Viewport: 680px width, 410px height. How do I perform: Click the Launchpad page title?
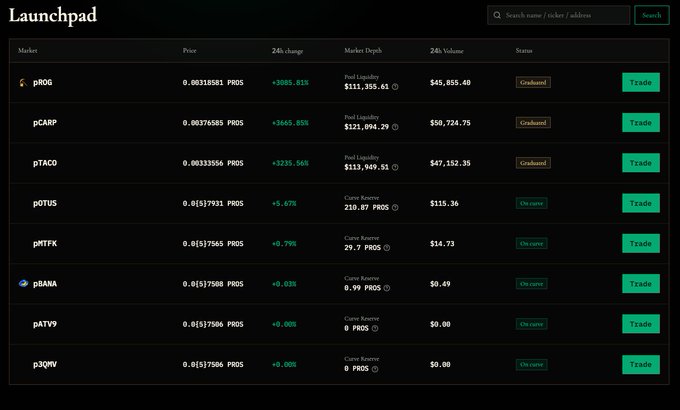click(53, 16)
